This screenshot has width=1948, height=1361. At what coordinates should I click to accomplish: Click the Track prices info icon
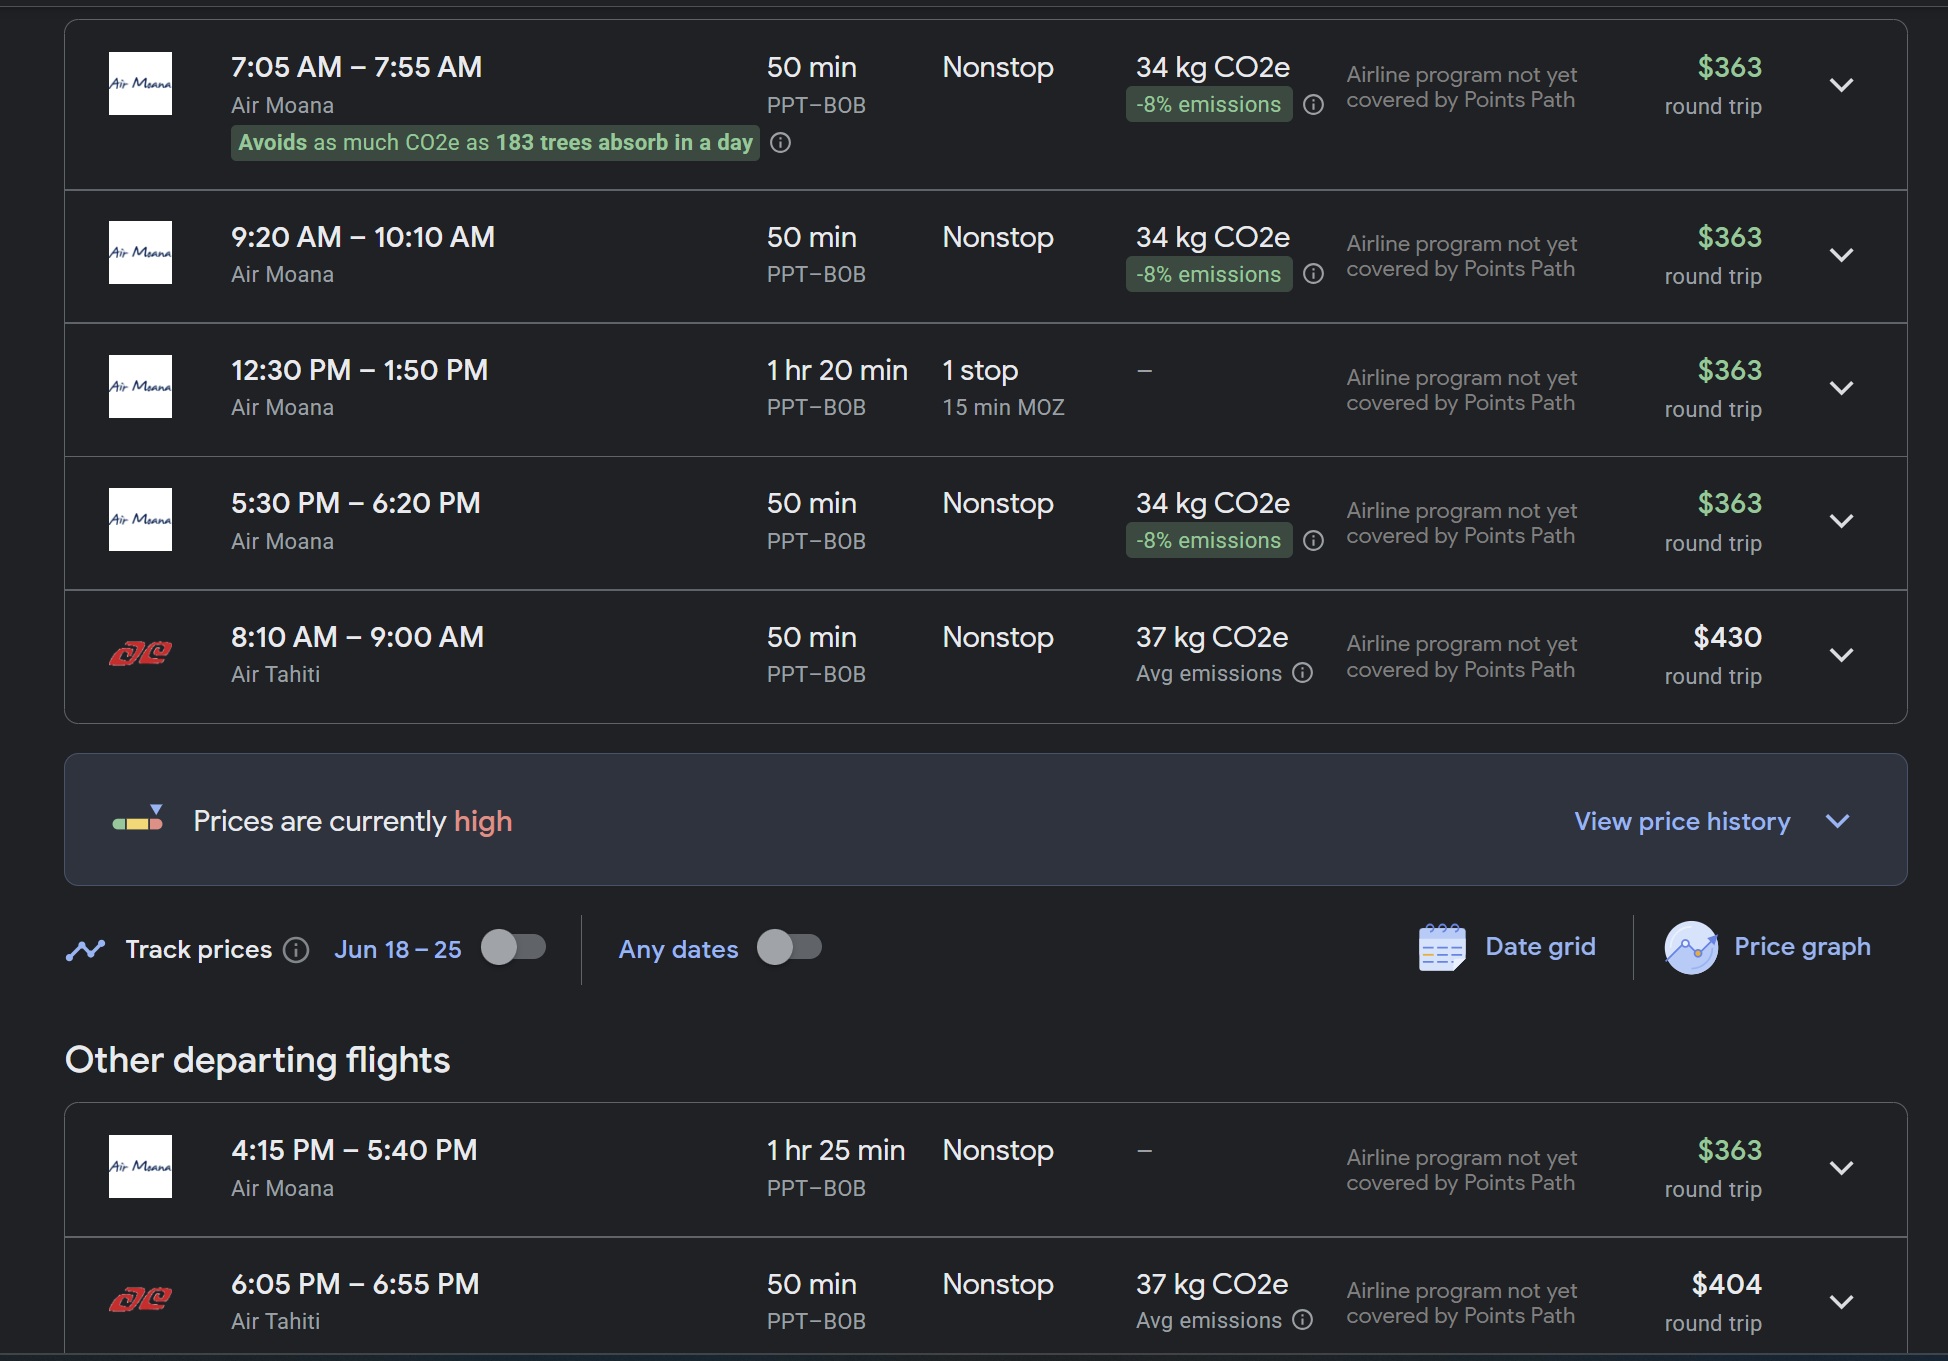(x=296, y=950)
